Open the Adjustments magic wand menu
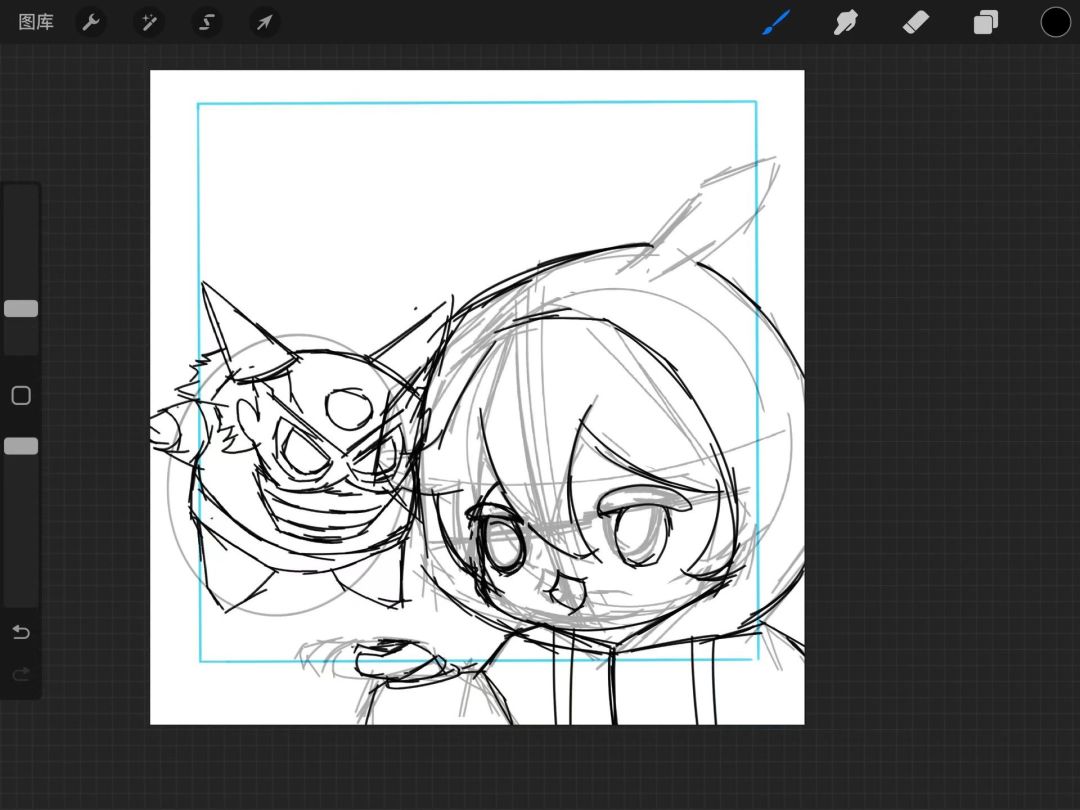 coord(149,22)
